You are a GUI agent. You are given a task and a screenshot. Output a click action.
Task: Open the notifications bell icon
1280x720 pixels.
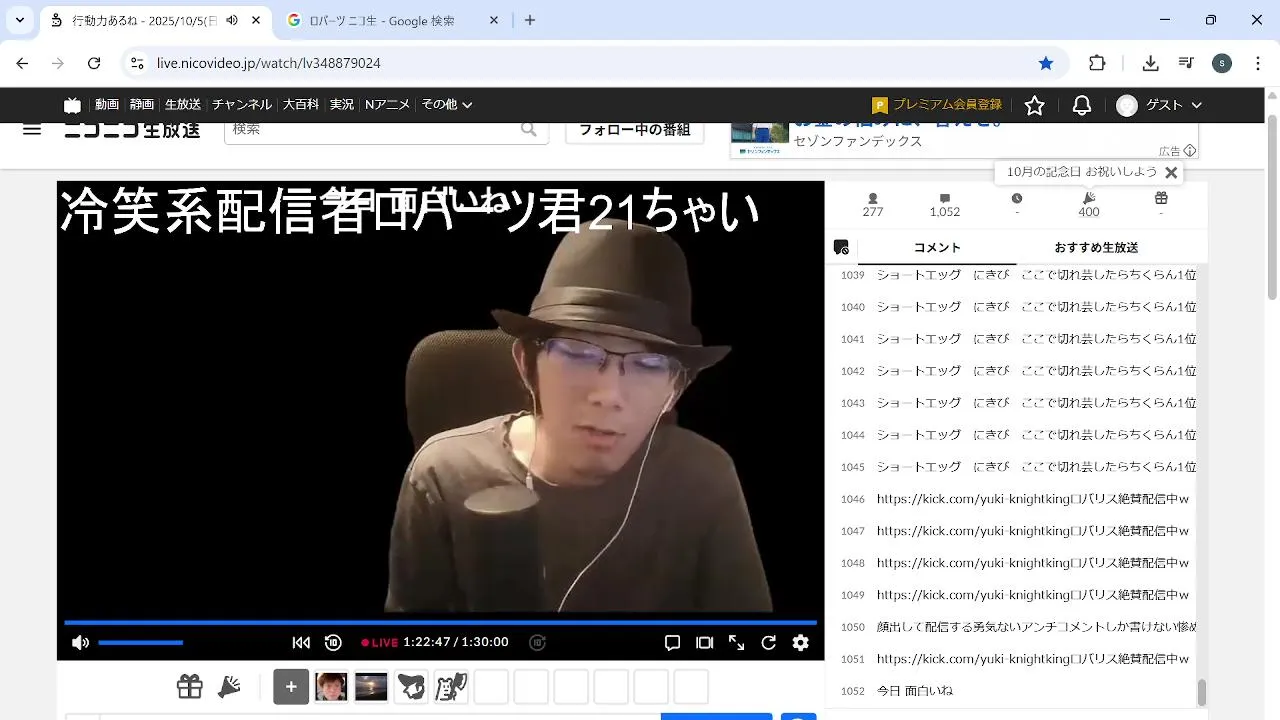pyautogui.click(x=1082, y=105)
